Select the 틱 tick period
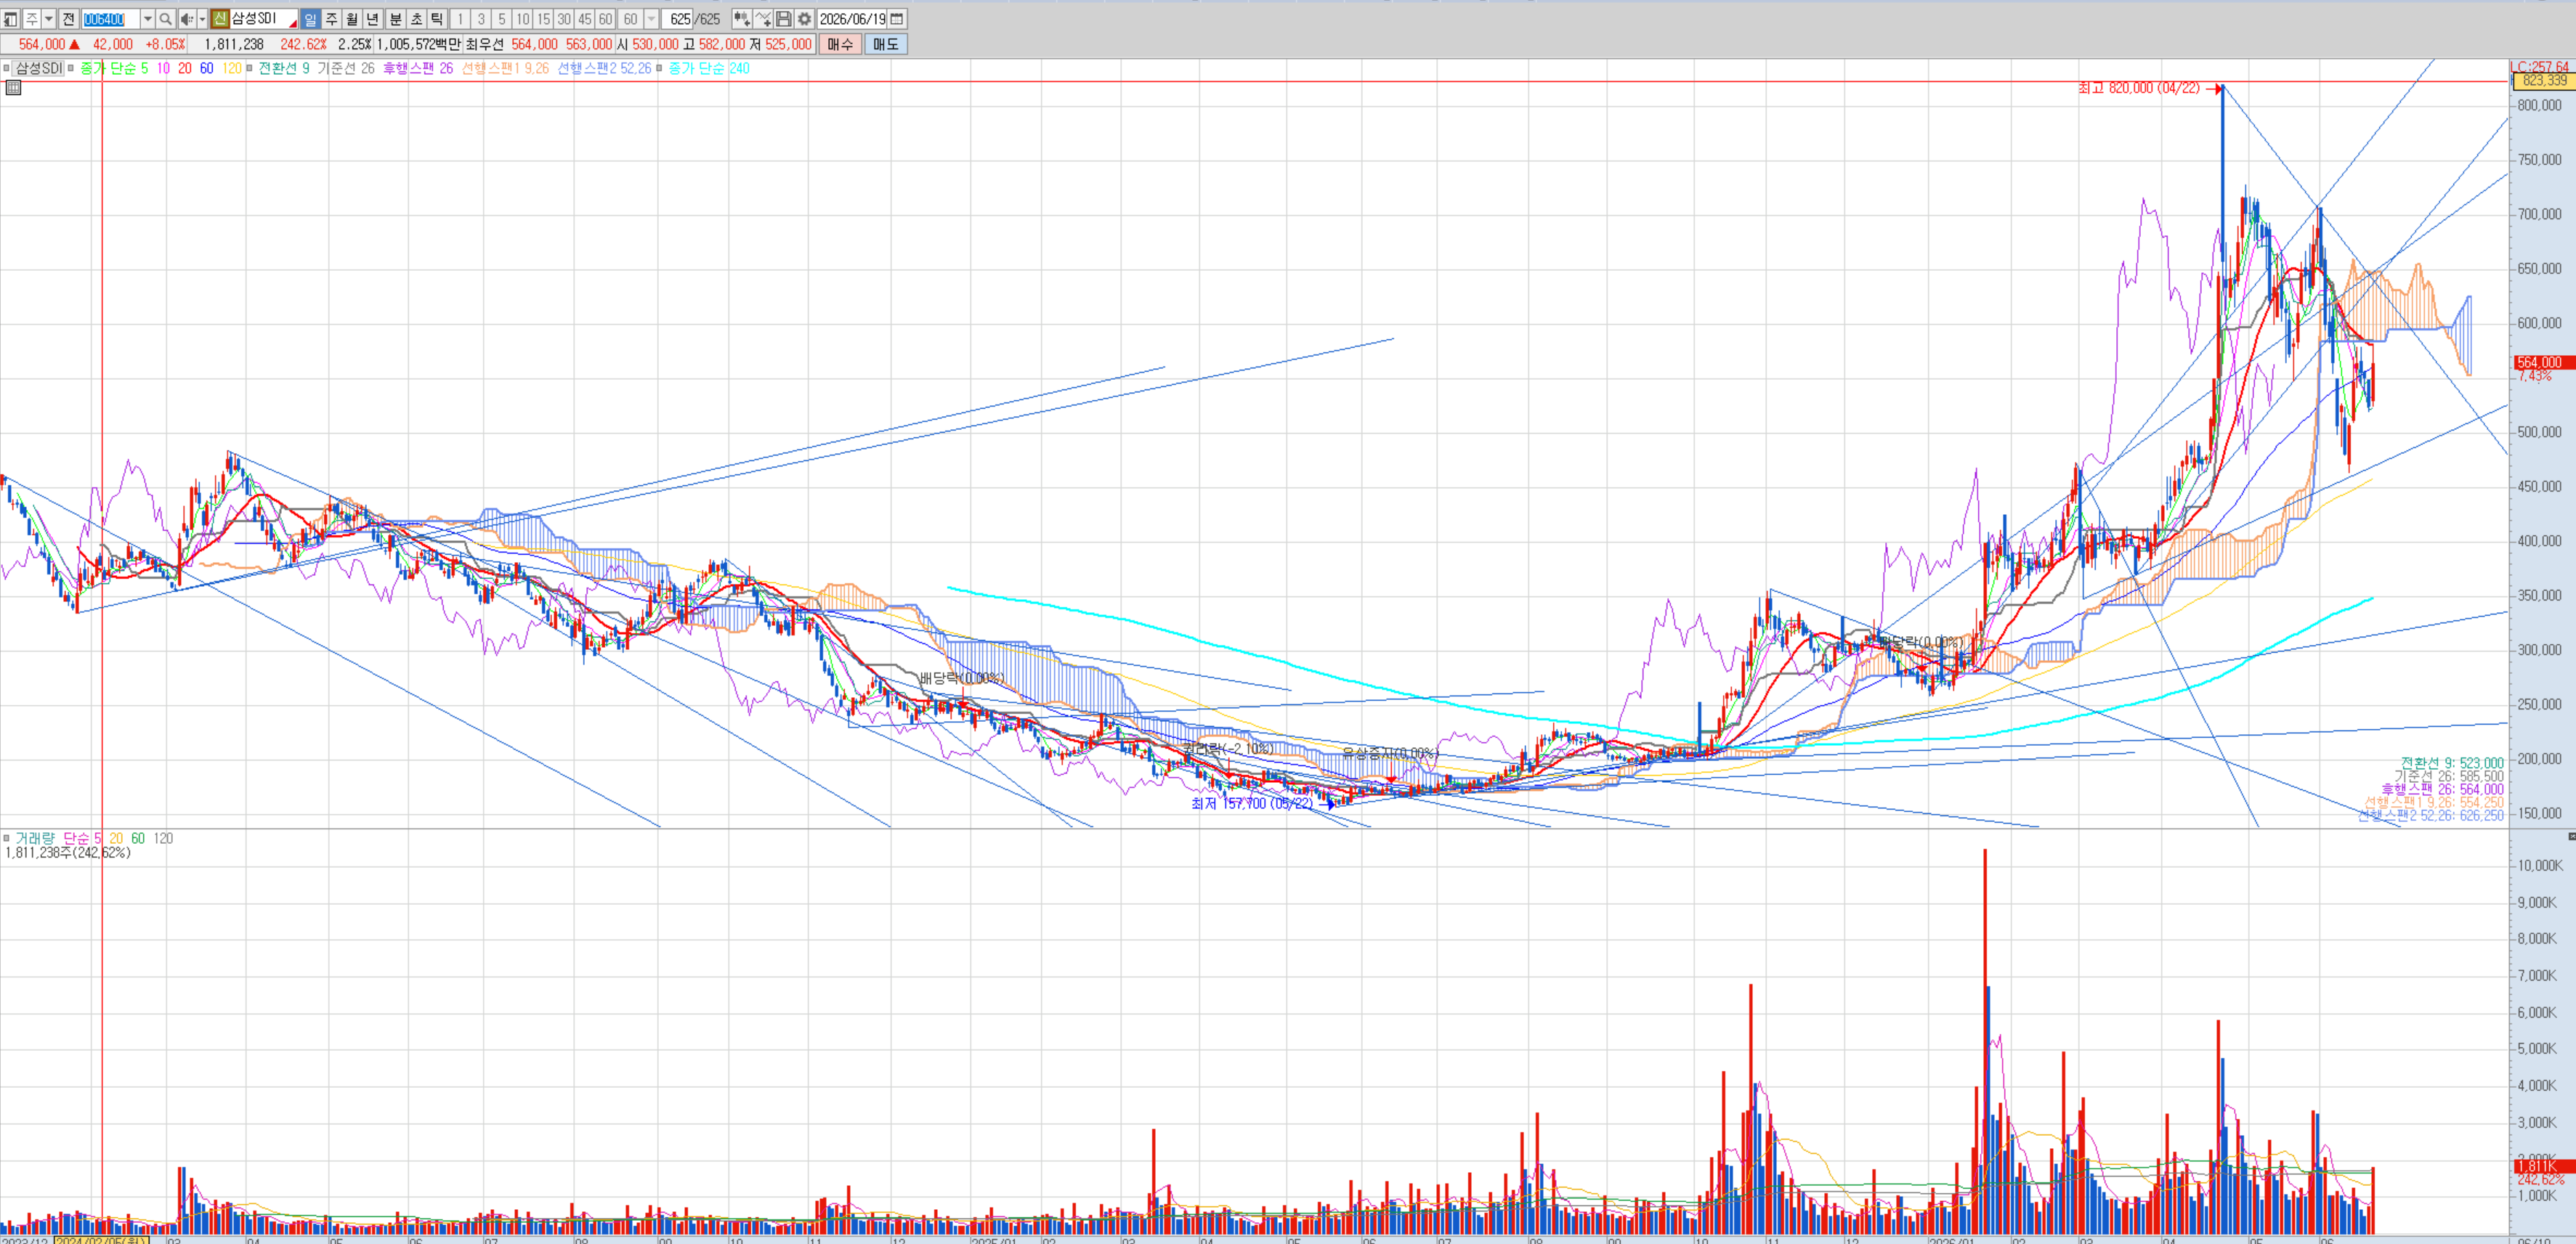2576x1244 pixels. point(437,19)
